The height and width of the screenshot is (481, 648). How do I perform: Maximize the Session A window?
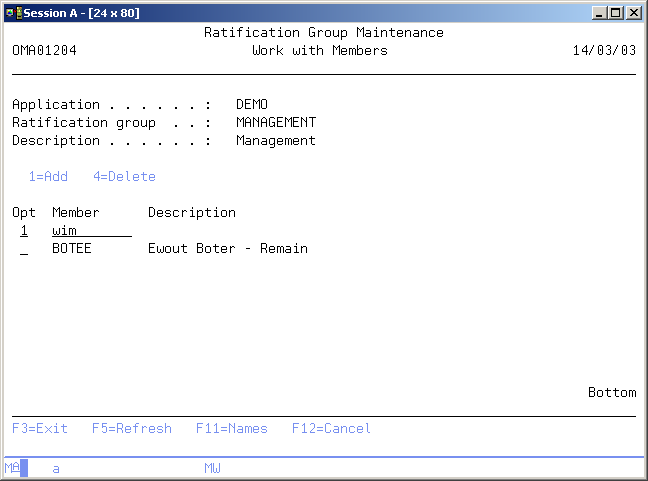click(616, 13)
